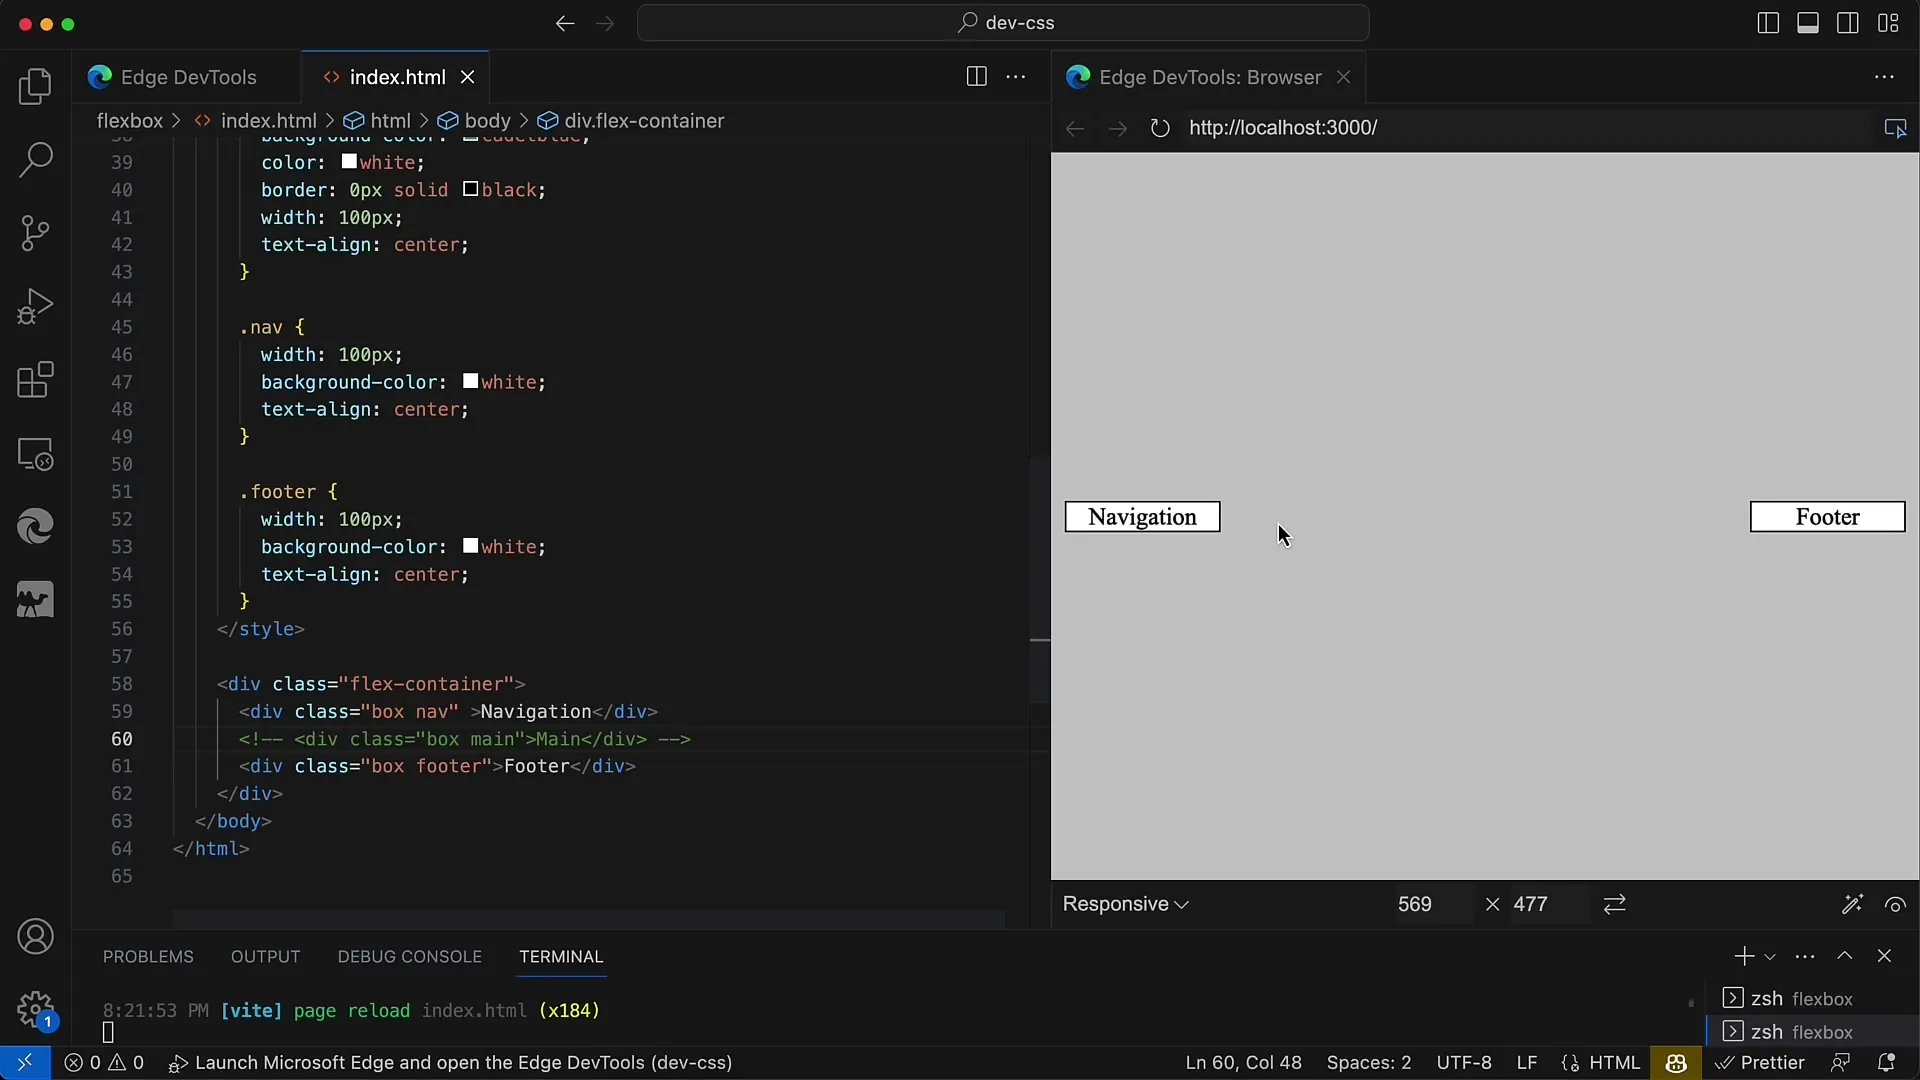Enable the commented-out main div
Screen dimensions: 1920x1080
click(x=463, y=738)
